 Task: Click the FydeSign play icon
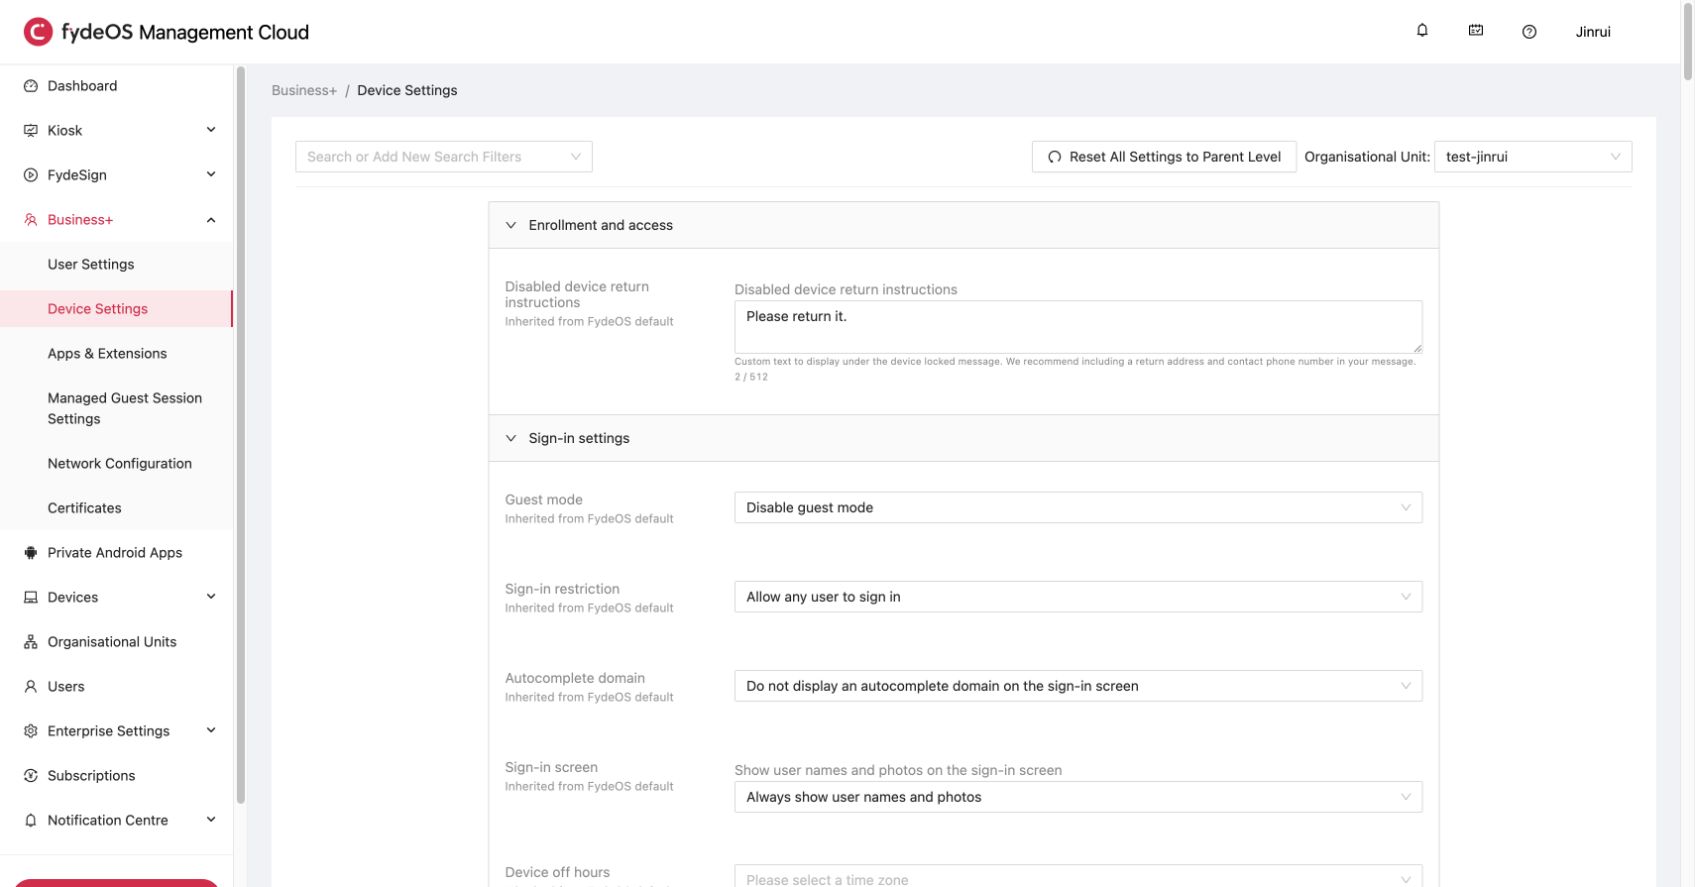(31, 175)
